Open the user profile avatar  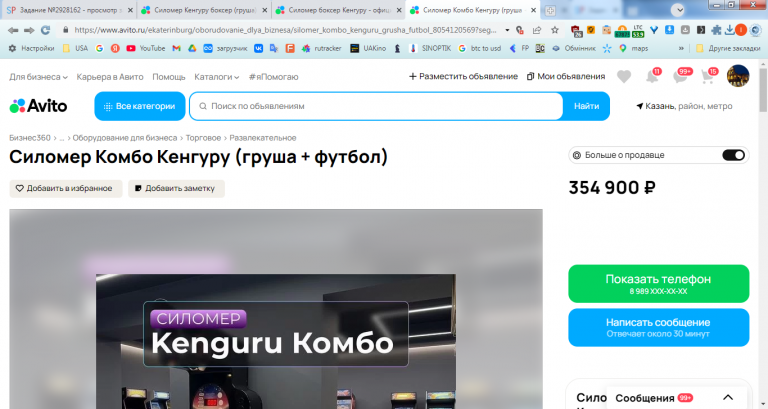[x=738, y=76]
